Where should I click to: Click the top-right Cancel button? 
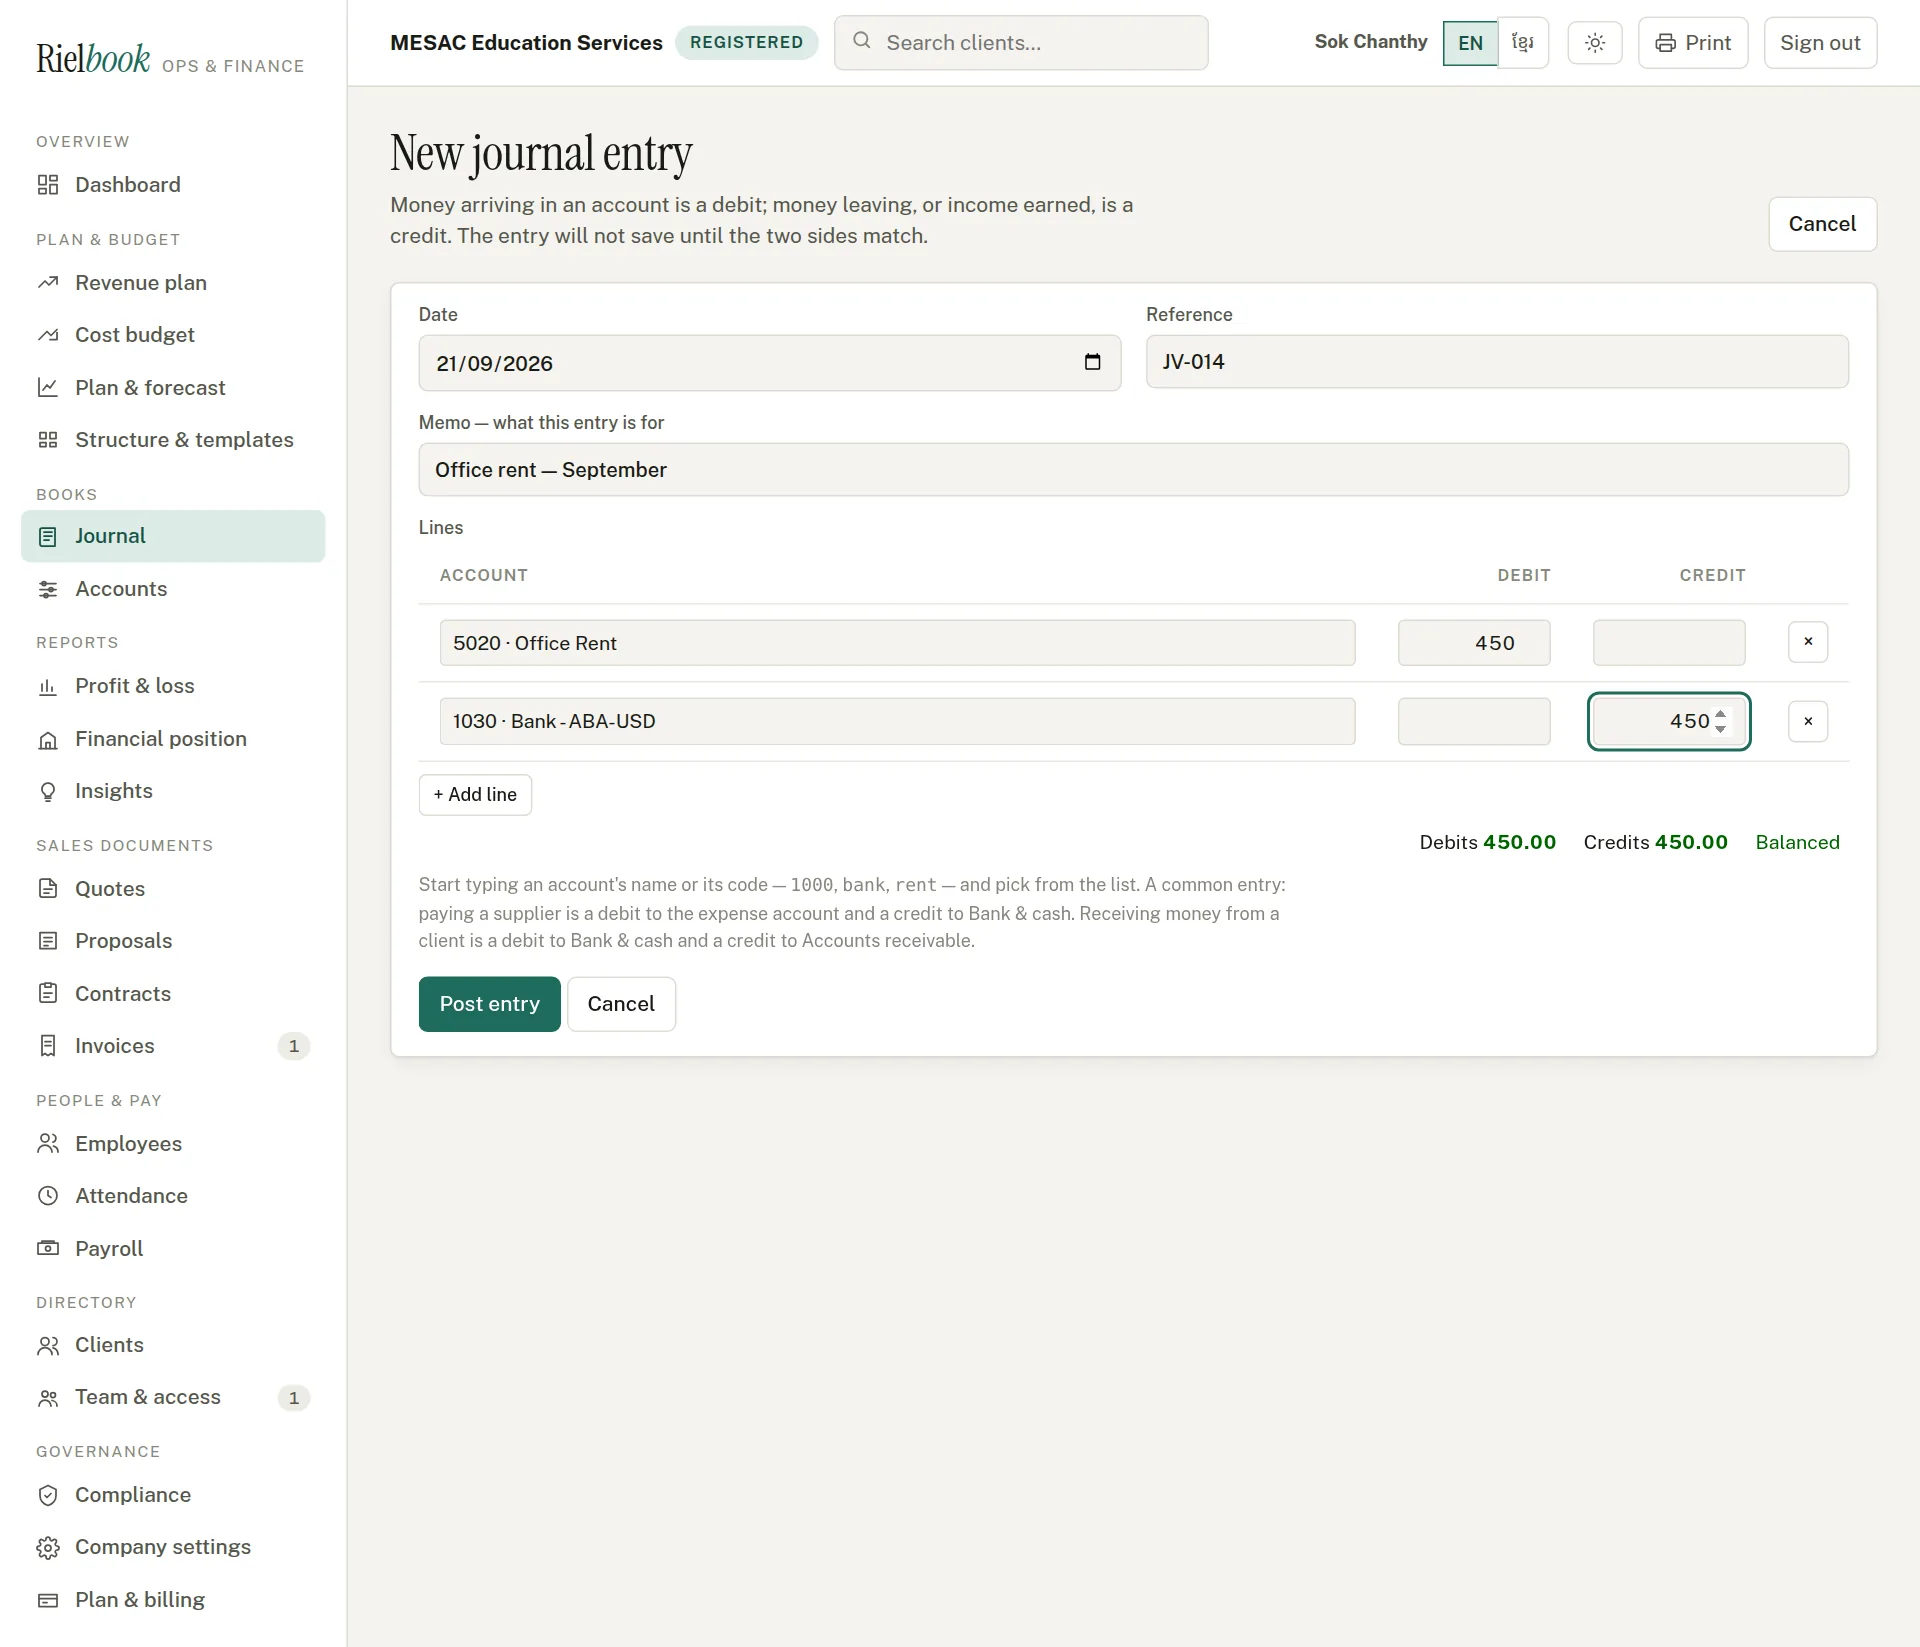pos(1822,224)
